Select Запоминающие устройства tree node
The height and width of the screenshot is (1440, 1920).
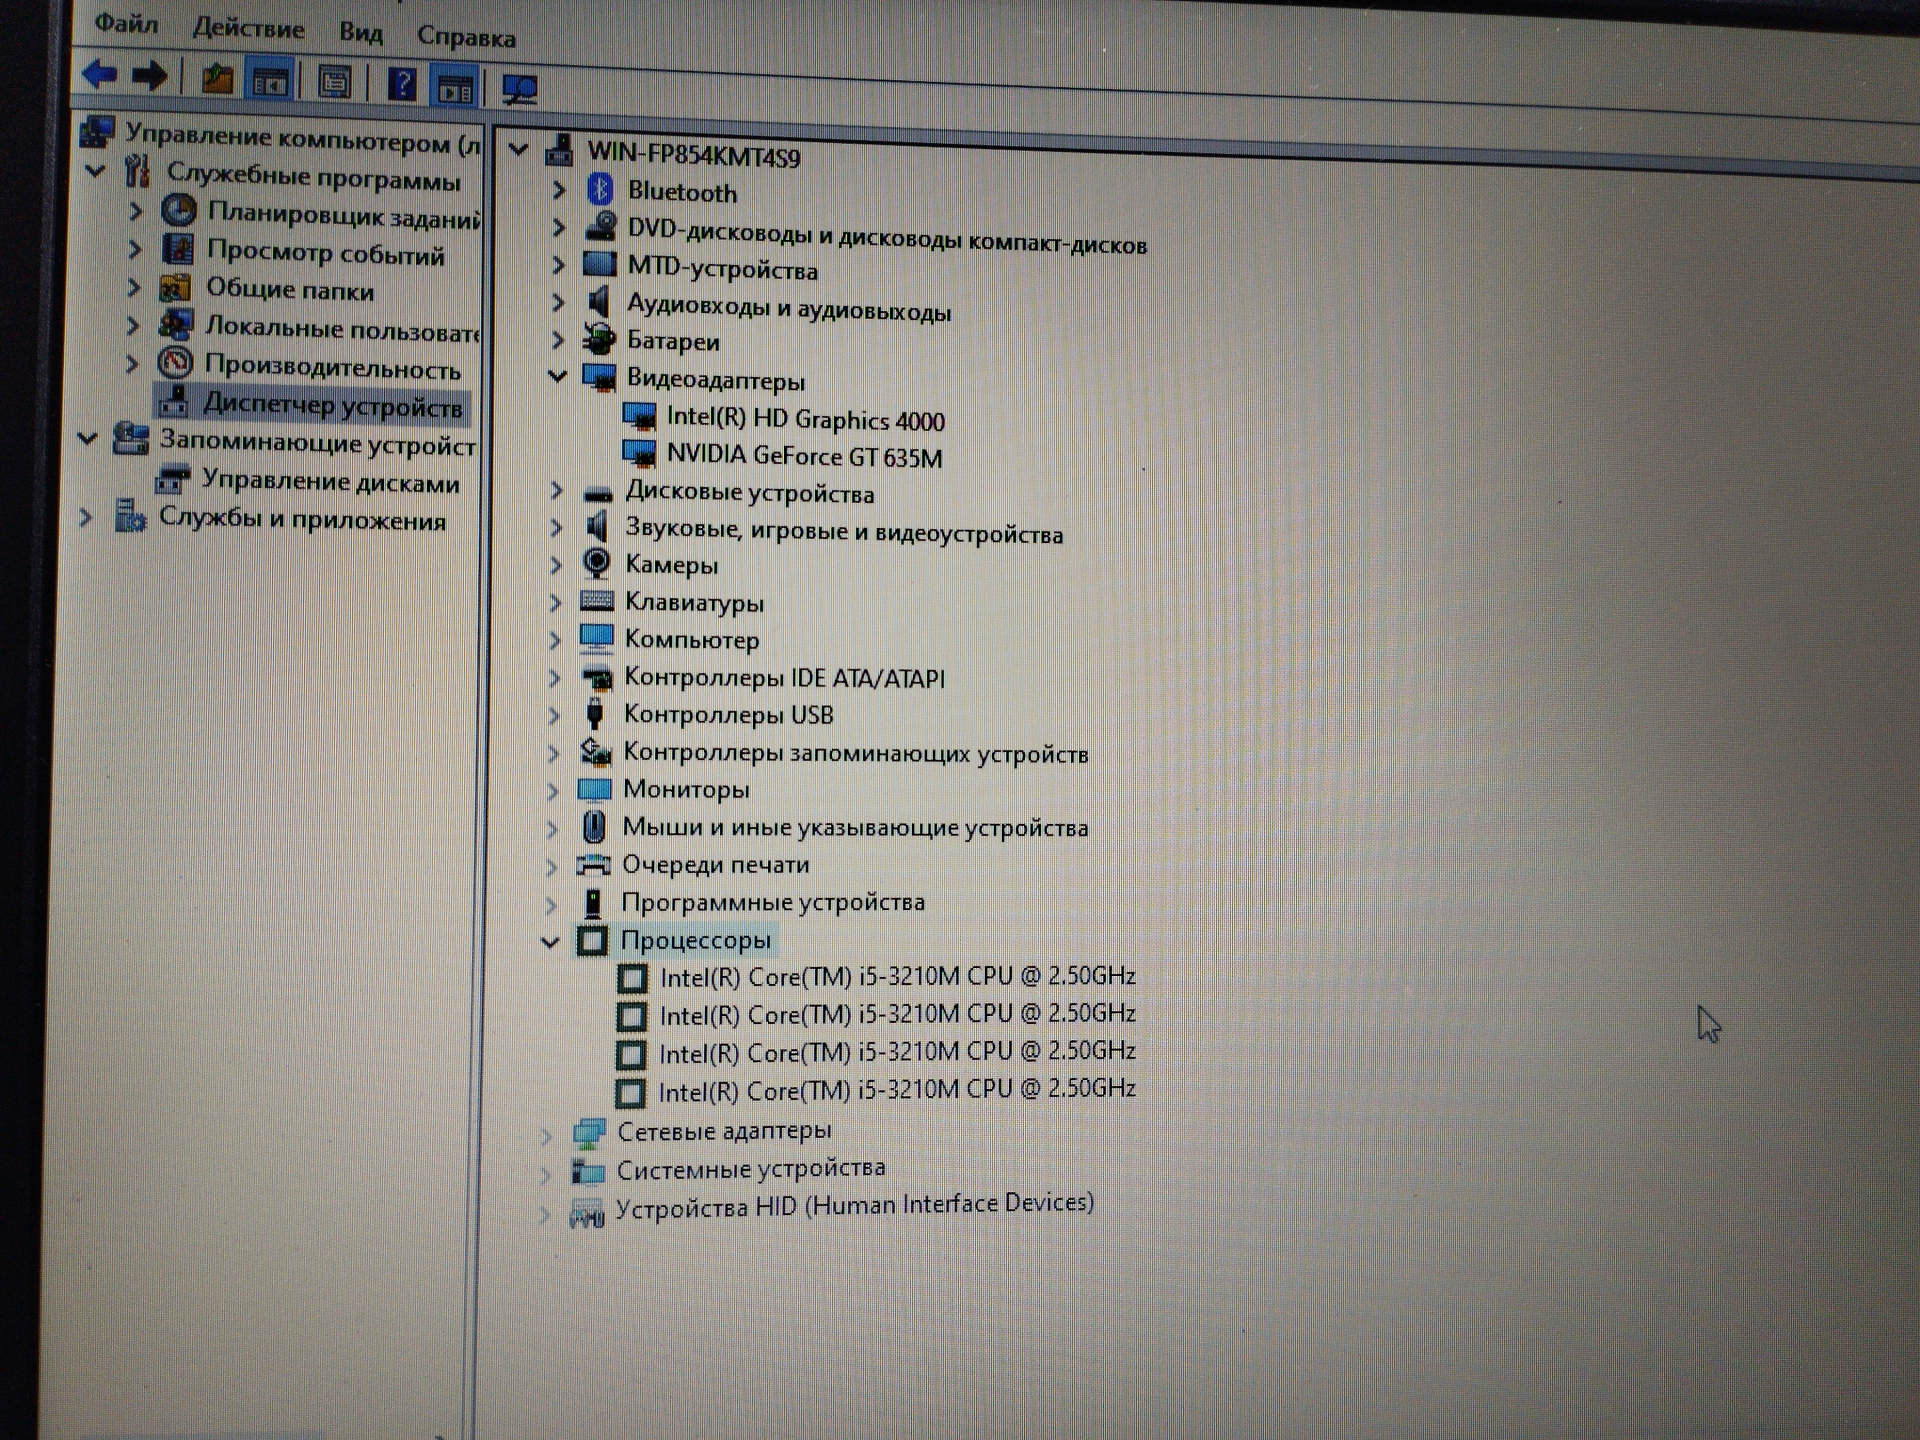pos(318,442)
